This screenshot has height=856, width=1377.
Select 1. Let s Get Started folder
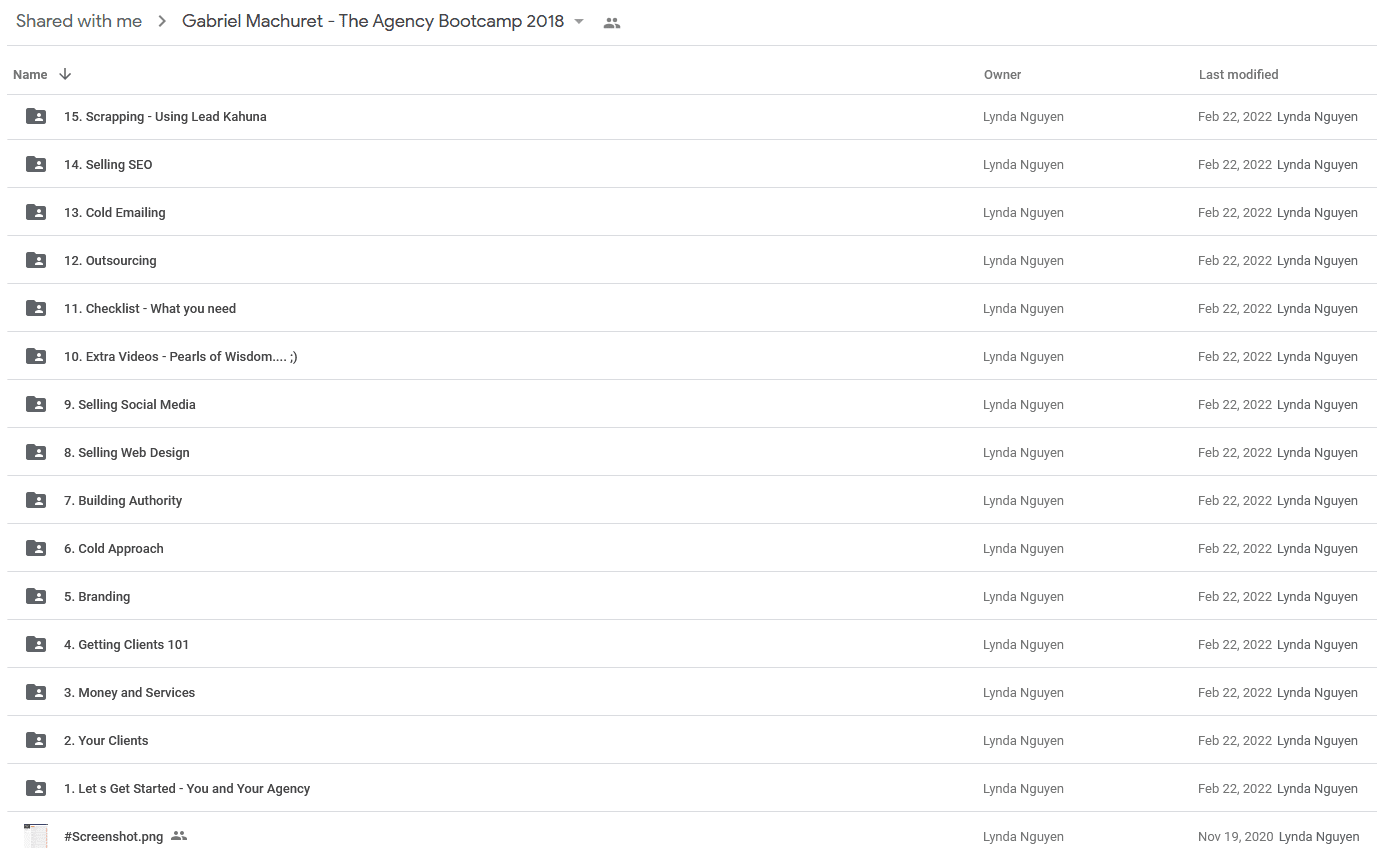coord(692,788)
